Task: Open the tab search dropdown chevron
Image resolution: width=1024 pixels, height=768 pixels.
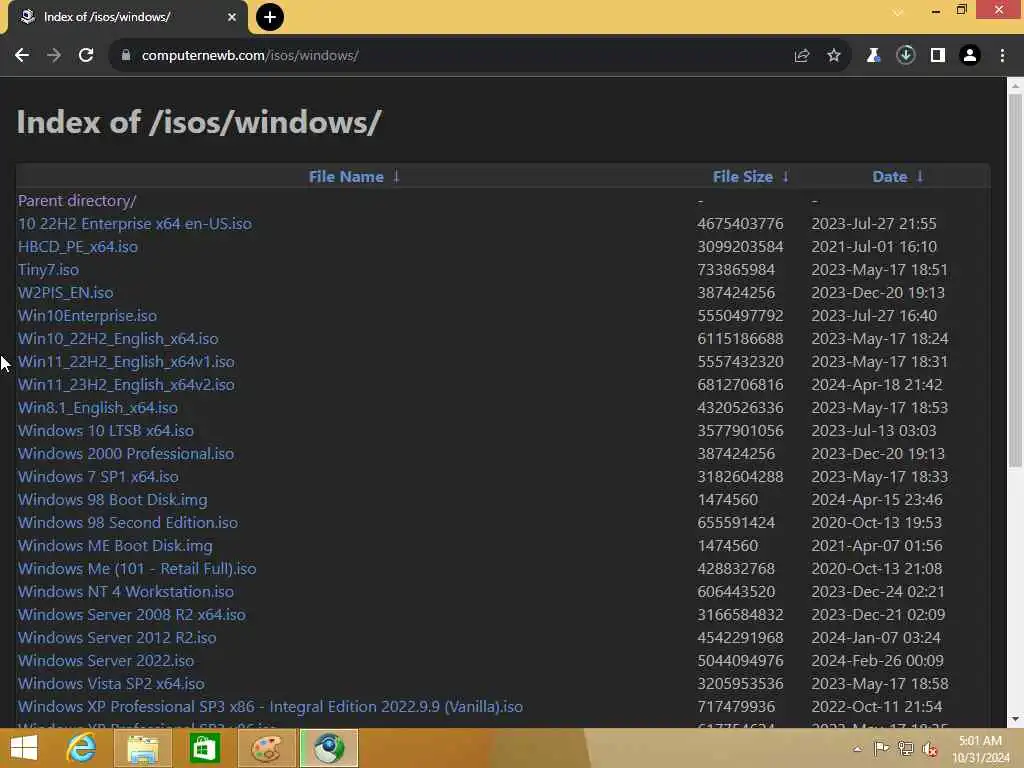Action: [x=898, y=12]
